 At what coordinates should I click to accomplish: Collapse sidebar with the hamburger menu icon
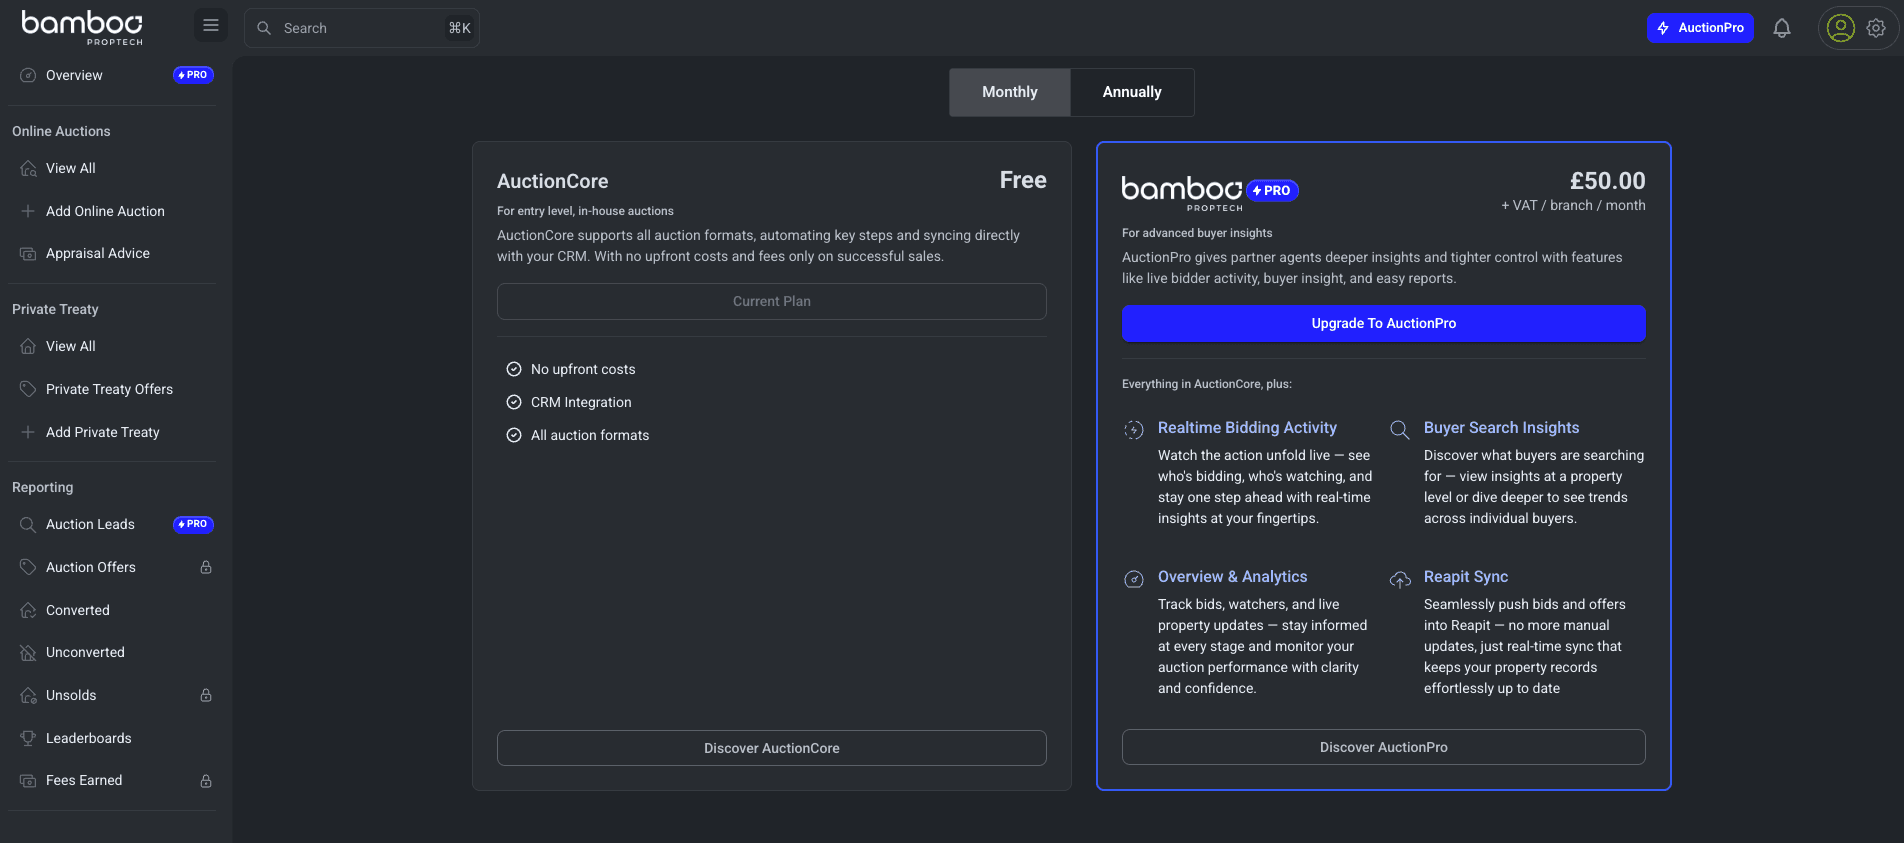pyautogui.click(x=211, y=26)
